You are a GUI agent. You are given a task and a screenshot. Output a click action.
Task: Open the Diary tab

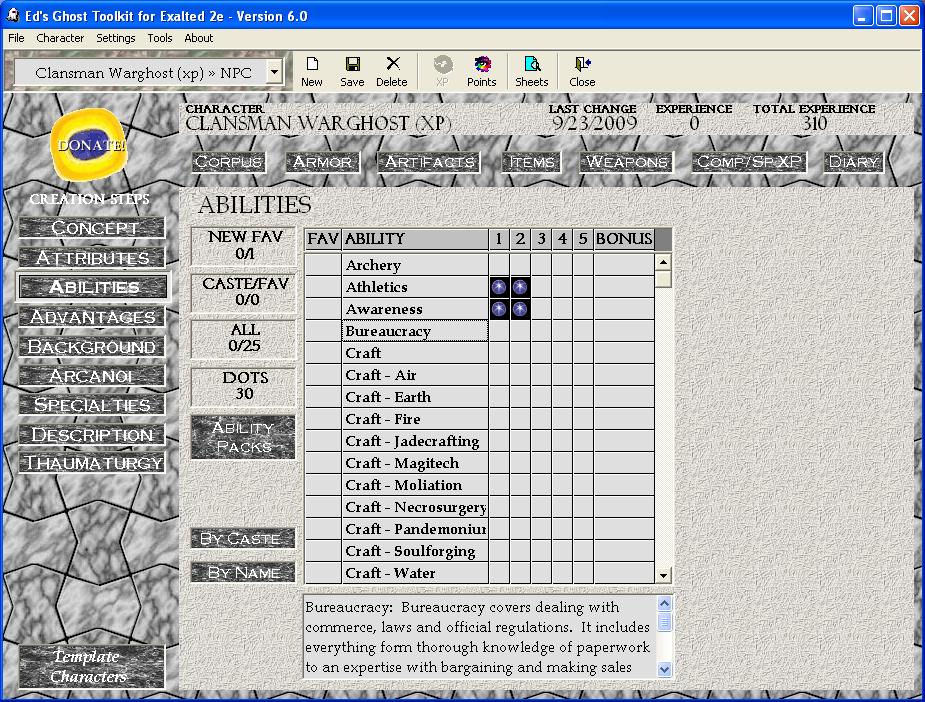tap(854, 162)
